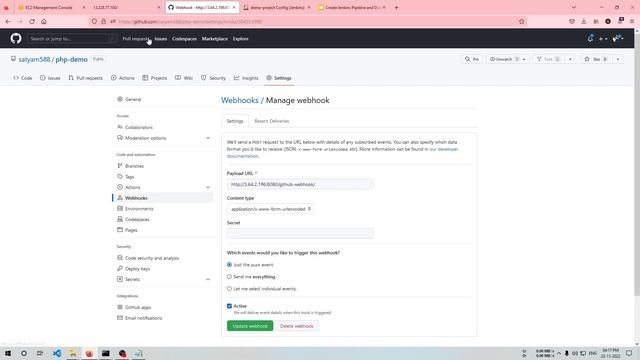This screenshot has width=640, height=360.
Task: Open Codespaces in the header nav
Action: pos(184,39)
